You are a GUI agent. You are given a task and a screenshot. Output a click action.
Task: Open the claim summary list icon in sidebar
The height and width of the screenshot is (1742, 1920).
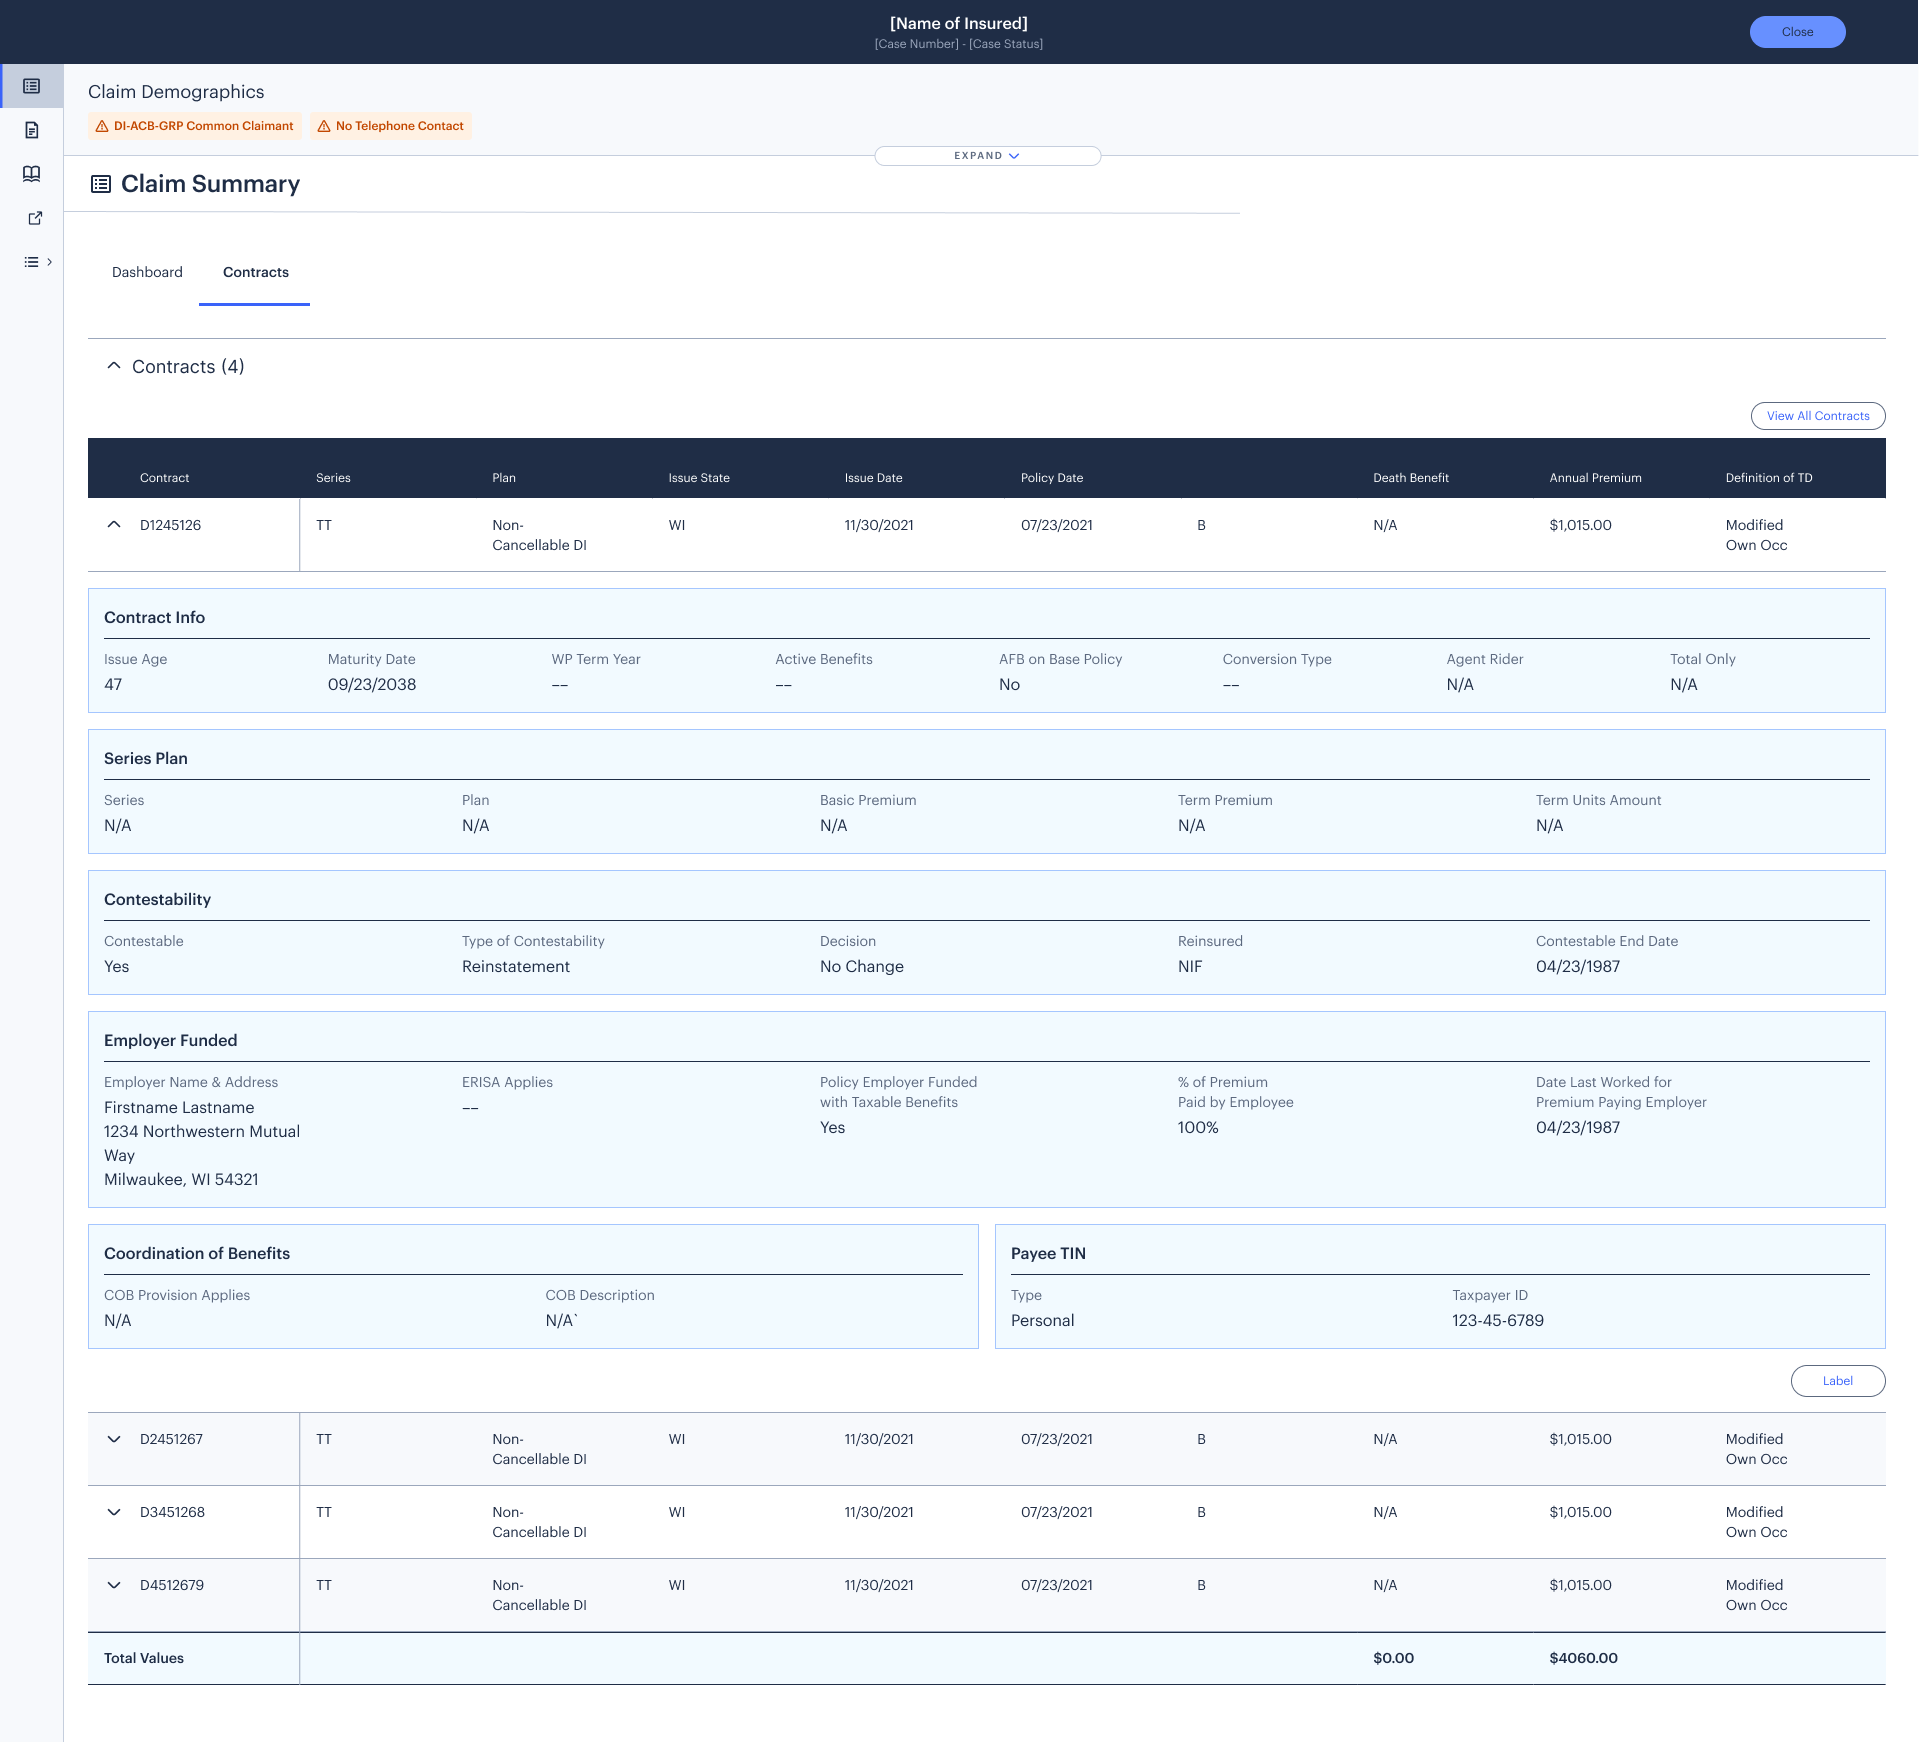[32, 87]
